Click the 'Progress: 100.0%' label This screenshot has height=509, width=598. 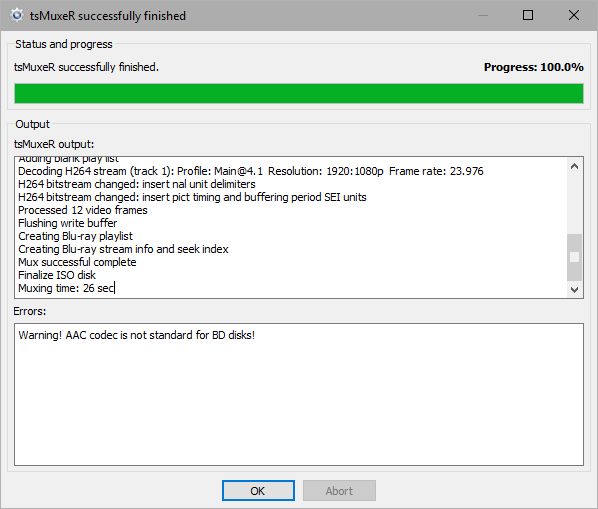[534, 67]
